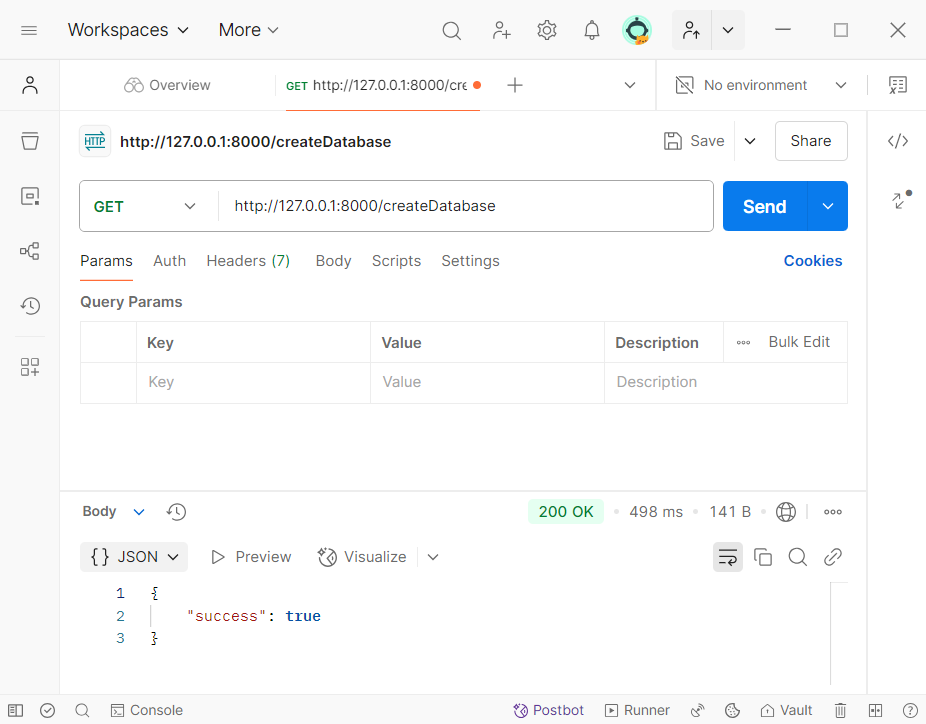Image resolution: width=926 pixels, height=724 pixels.
Task: Toggle two-pane layout icon
Action: click(x=875, y=710)
